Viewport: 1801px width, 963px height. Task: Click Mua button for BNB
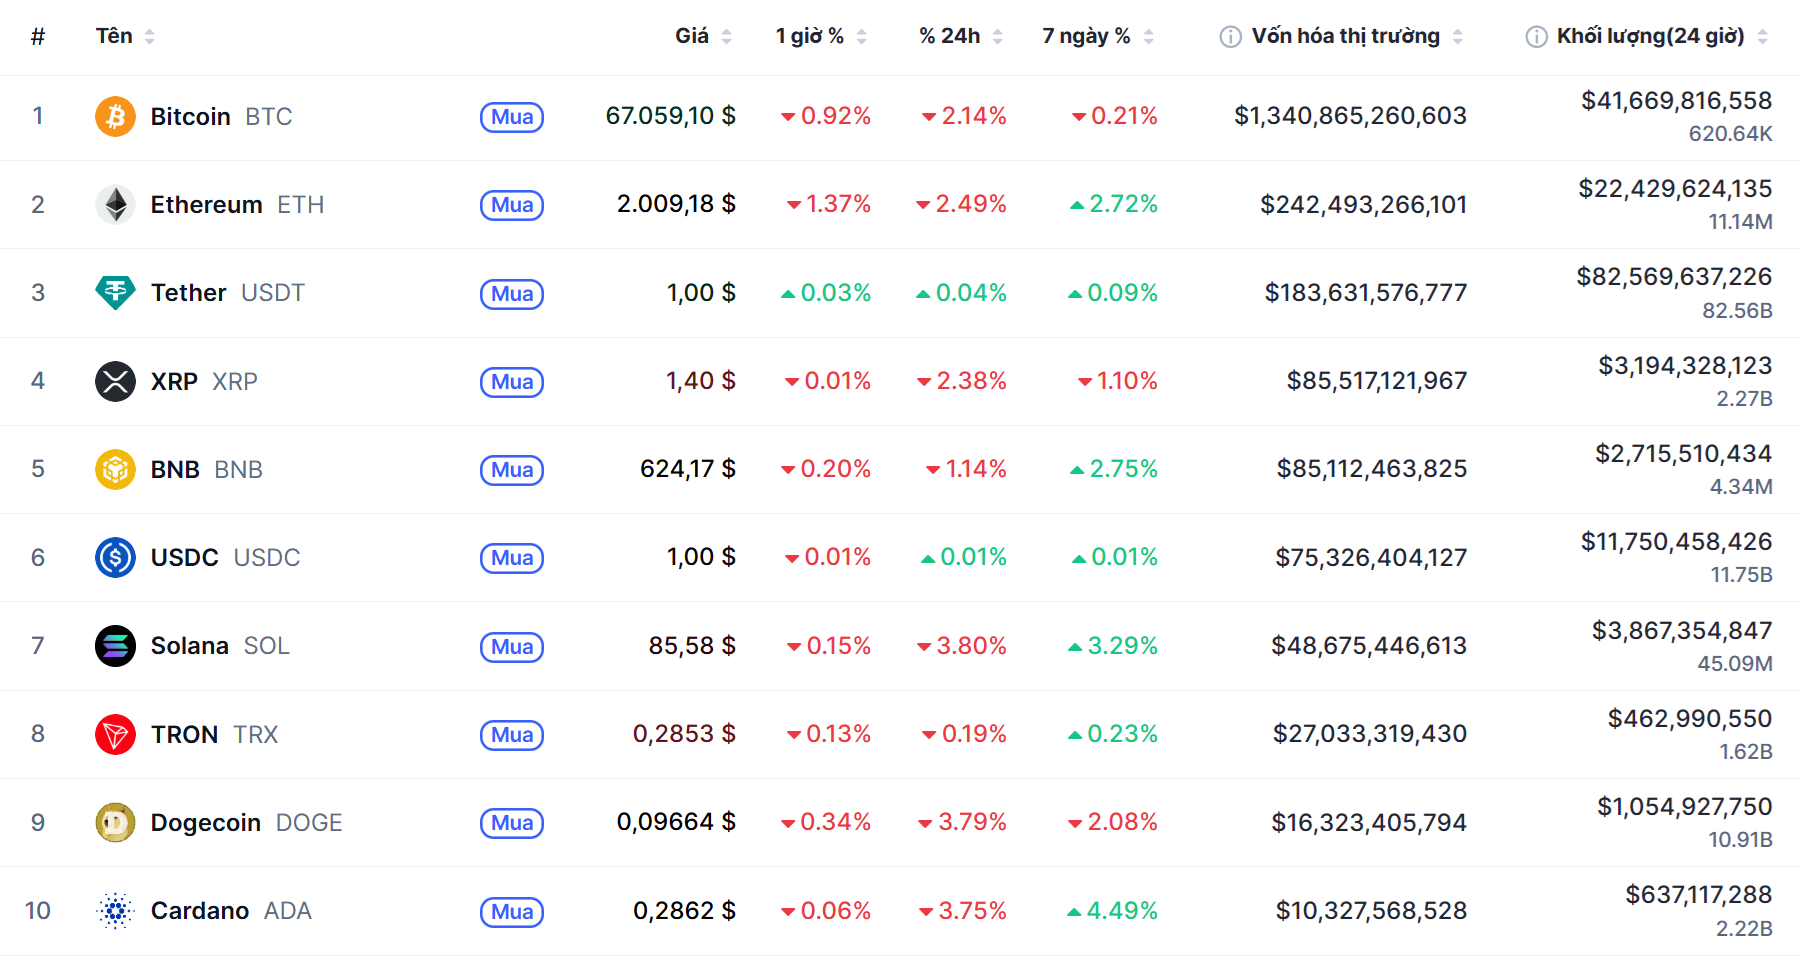coord(512,470)
